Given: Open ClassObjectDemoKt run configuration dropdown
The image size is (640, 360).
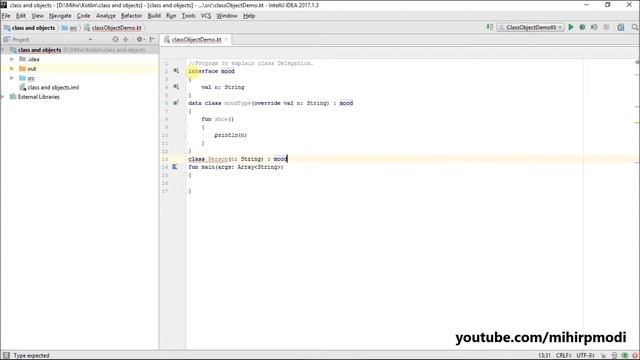Looking at the screenshot, I should 531,27.
